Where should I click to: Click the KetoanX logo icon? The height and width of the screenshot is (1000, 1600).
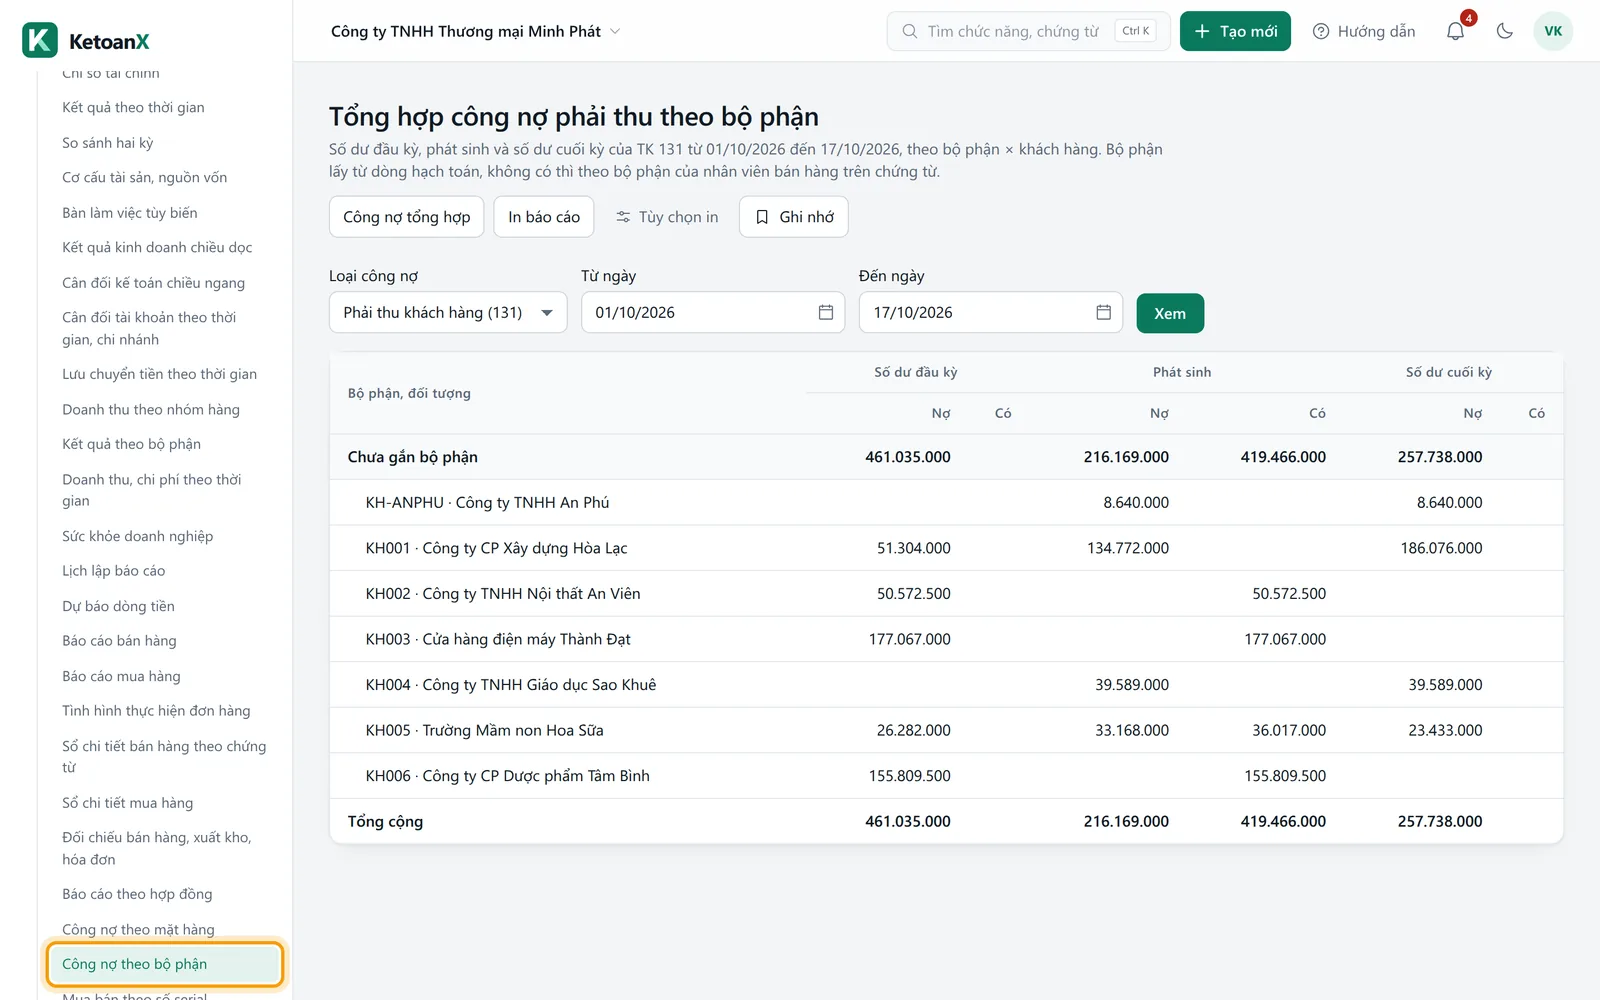[40, 40]
